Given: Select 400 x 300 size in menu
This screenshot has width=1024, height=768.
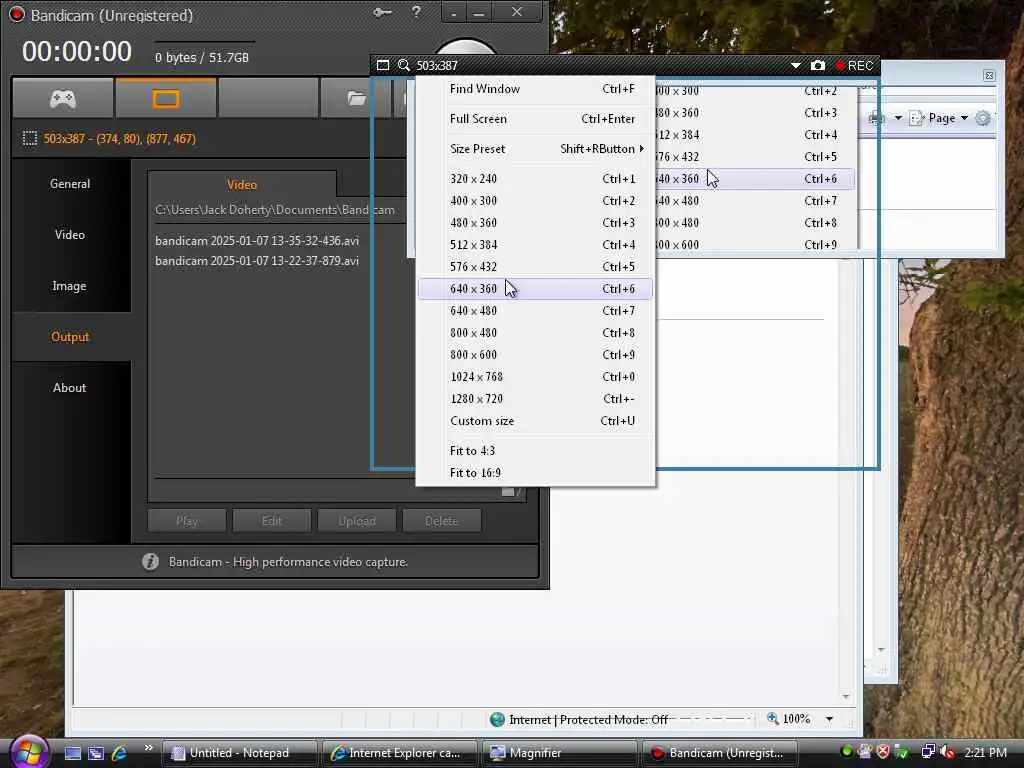Looking at the screenshot, I should pyautogui.click(x=535, y=201).
